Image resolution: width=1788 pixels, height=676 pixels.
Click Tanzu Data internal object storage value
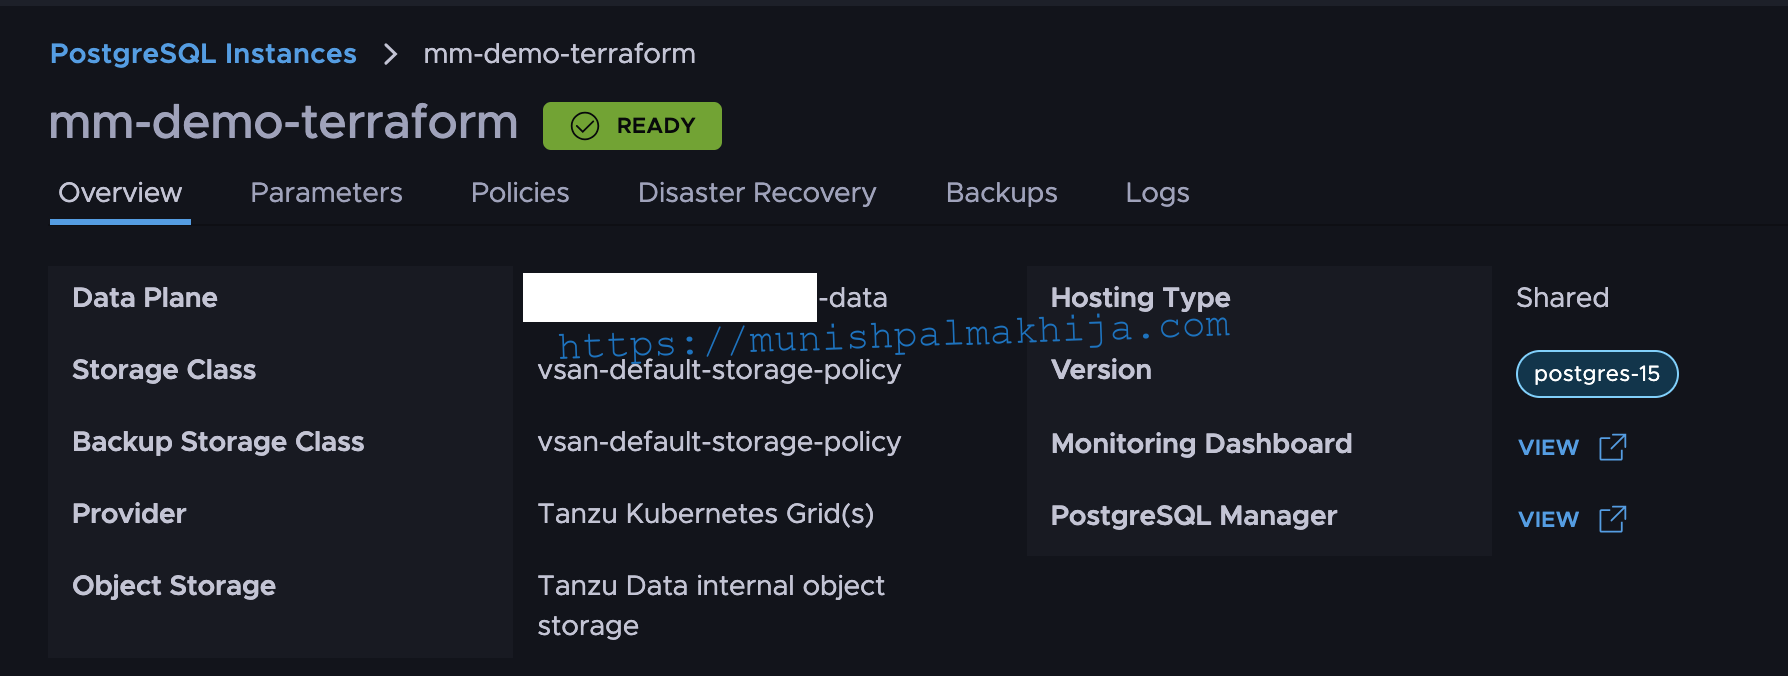point(711,606)
